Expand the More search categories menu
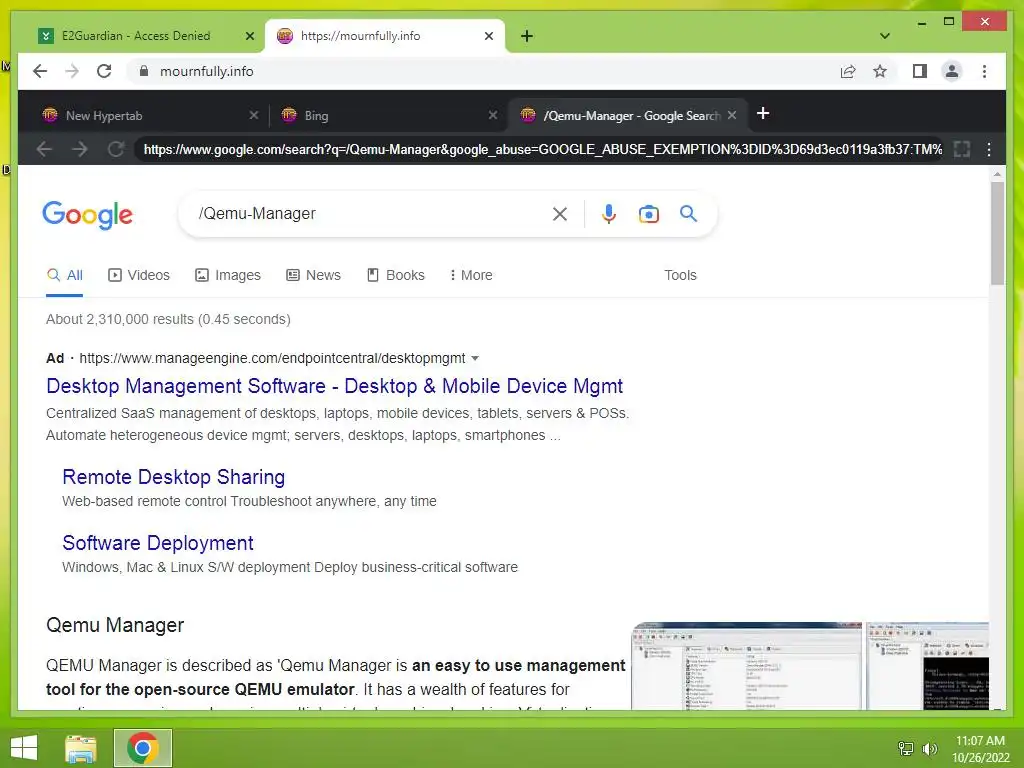This screenshot has width=1024, height=768. [x=471, y=276]
